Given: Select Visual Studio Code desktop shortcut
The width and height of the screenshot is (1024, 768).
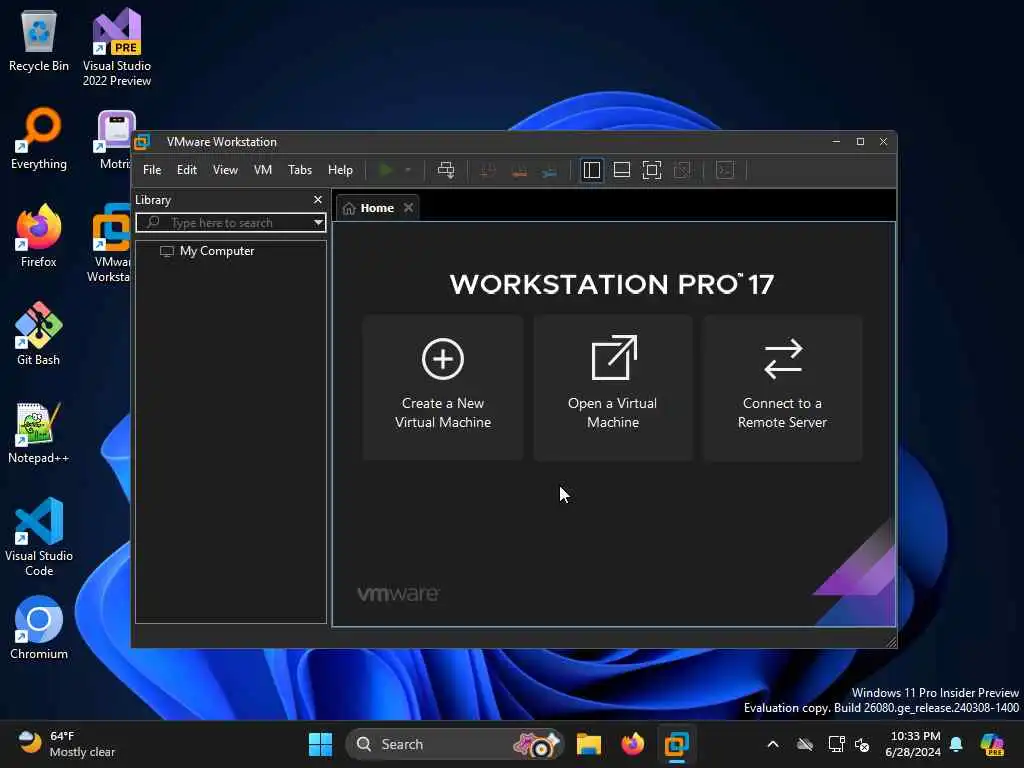Looking at the screenshot, I should tap(39, 537).
